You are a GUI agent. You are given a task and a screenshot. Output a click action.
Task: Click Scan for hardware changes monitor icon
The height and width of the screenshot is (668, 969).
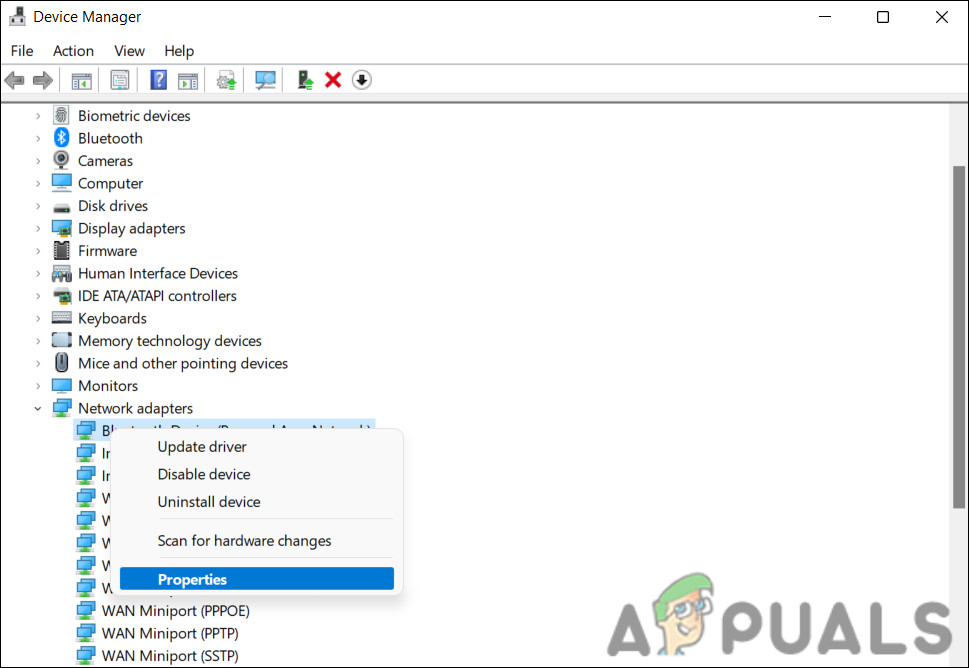(x=265, y=80)
